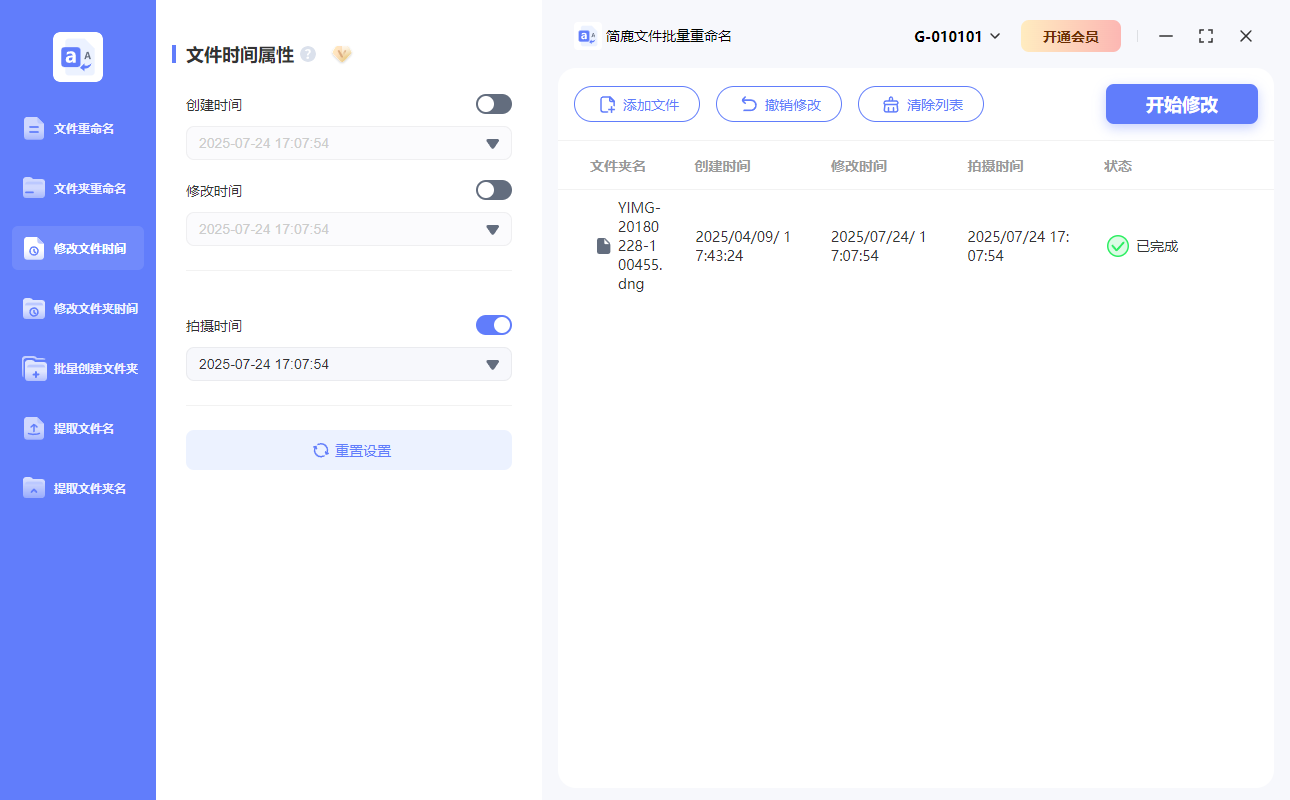1290x800 pixels.
Task: Disable the 拍摄时间 switch
Action: (493, 324)
